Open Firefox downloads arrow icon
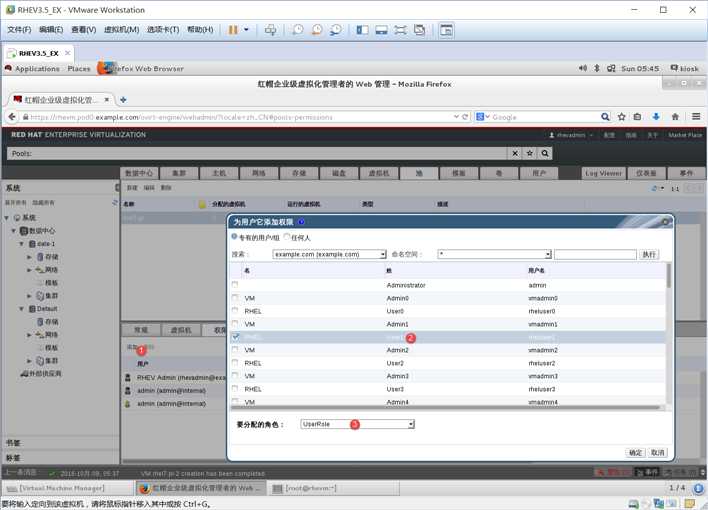This screenshot has width=708, height=510. point(656,117)
